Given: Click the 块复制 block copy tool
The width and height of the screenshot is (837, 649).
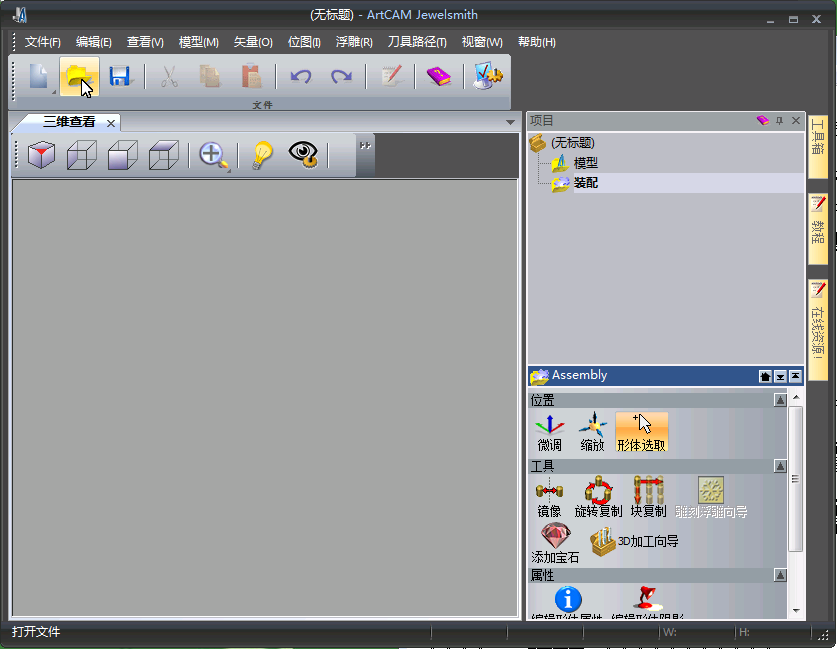Looking at the screenshot, I should pyautogui.click(x=648, y=495).
